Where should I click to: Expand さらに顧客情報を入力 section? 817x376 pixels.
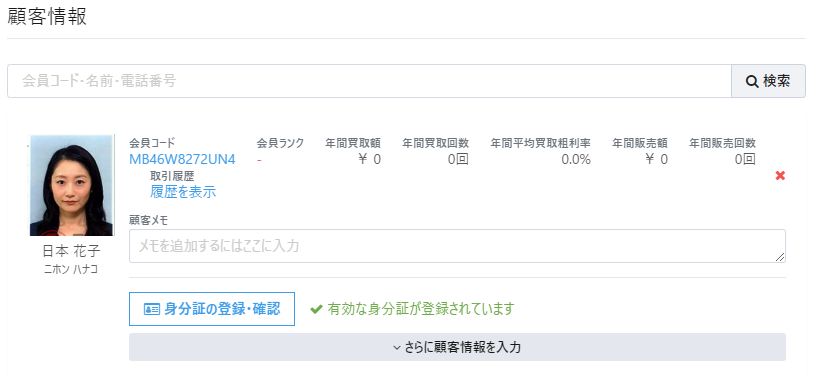[457, 347]
